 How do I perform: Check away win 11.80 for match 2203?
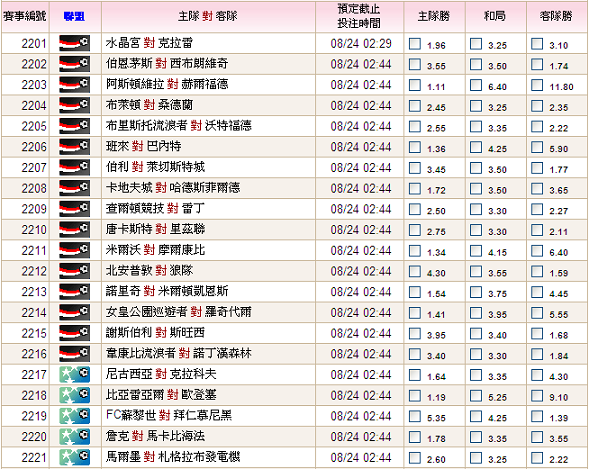(x=537, y=85)
